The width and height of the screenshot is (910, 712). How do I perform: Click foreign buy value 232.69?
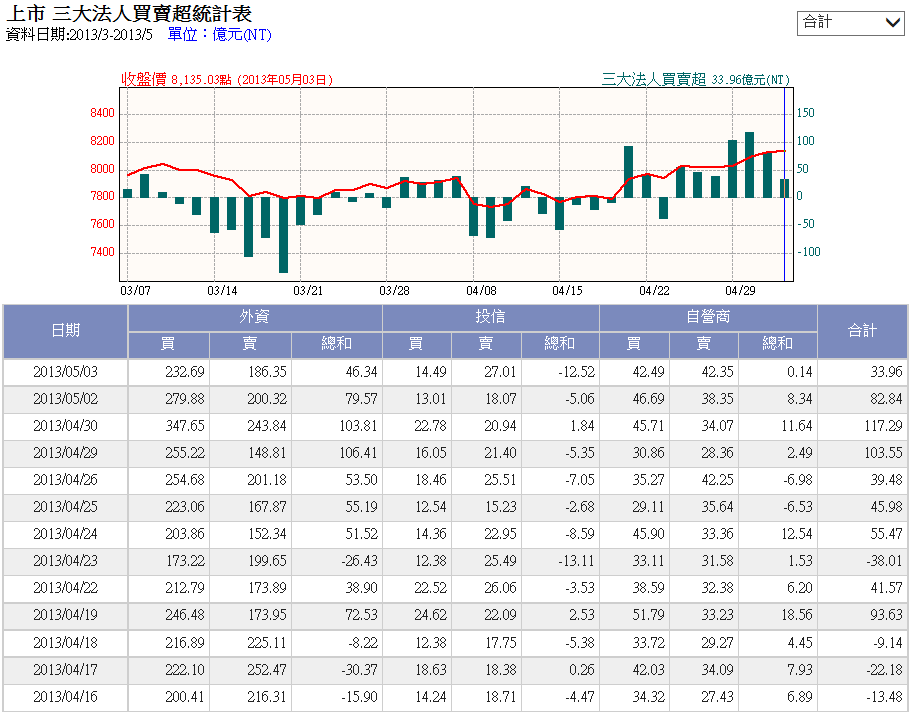pos(185,372)
